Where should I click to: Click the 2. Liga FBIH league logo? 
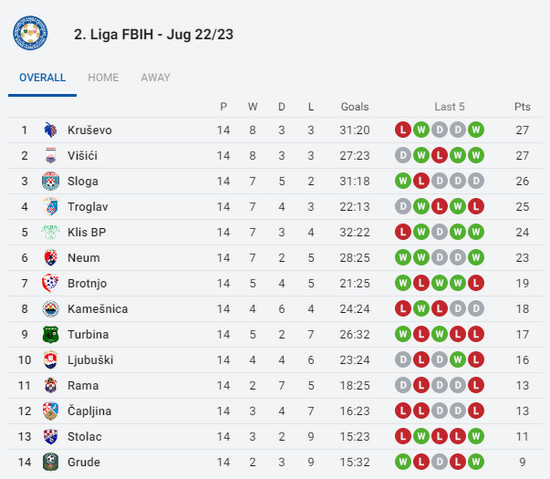pyautogui.click(x=30, y=33)
